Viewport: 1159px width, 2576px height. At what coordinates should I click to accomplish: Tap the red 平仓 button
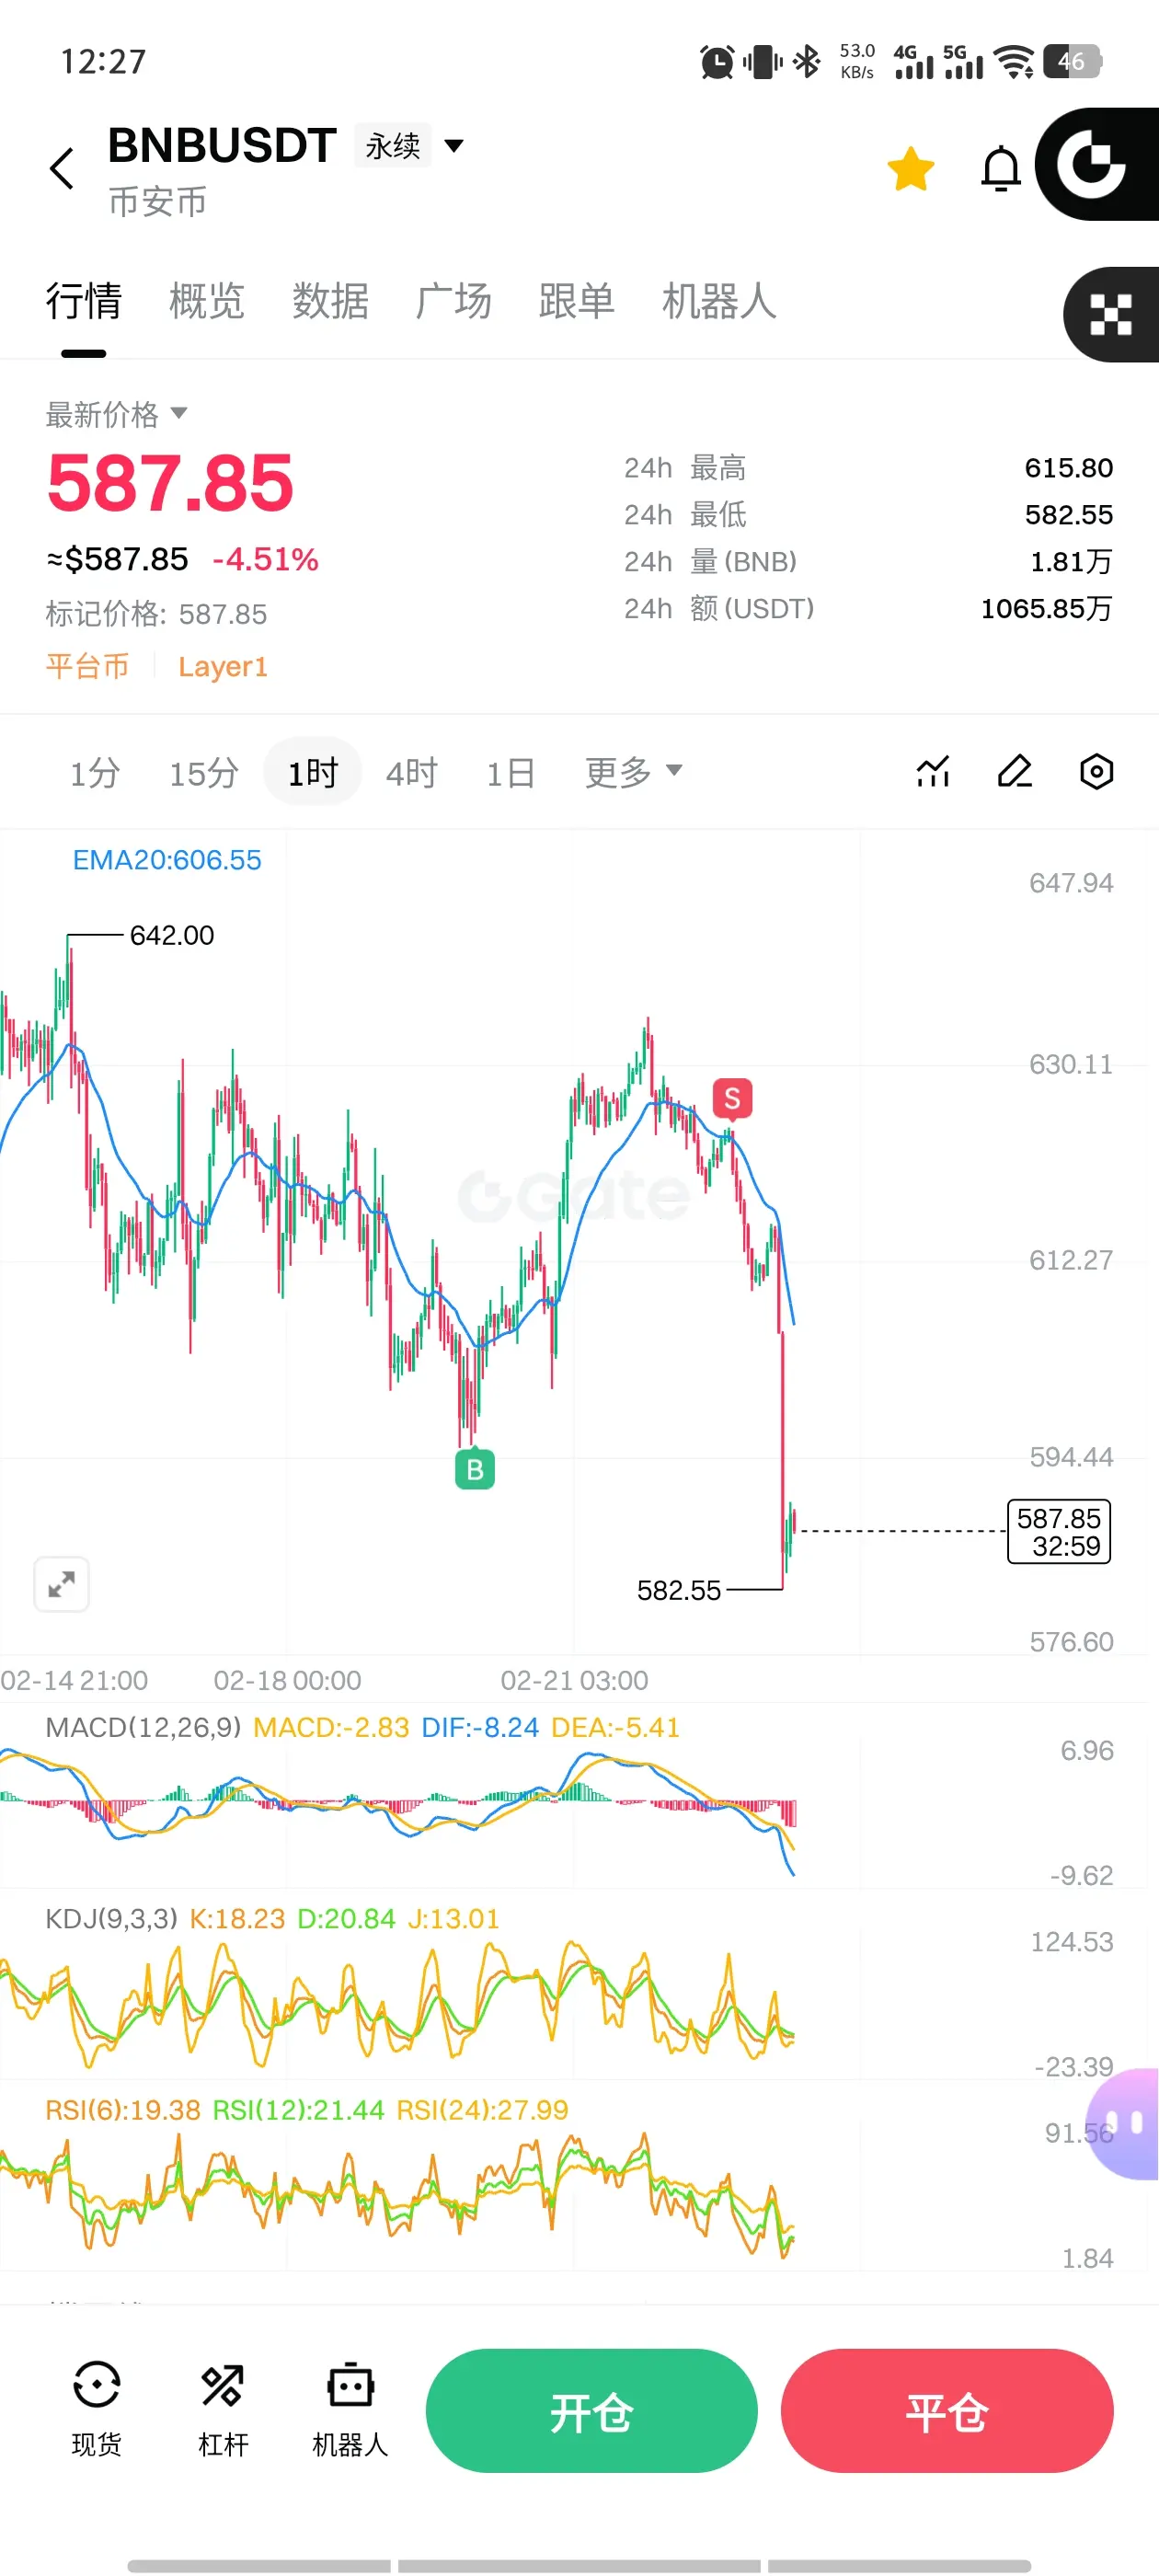(x=946, y=2410)
